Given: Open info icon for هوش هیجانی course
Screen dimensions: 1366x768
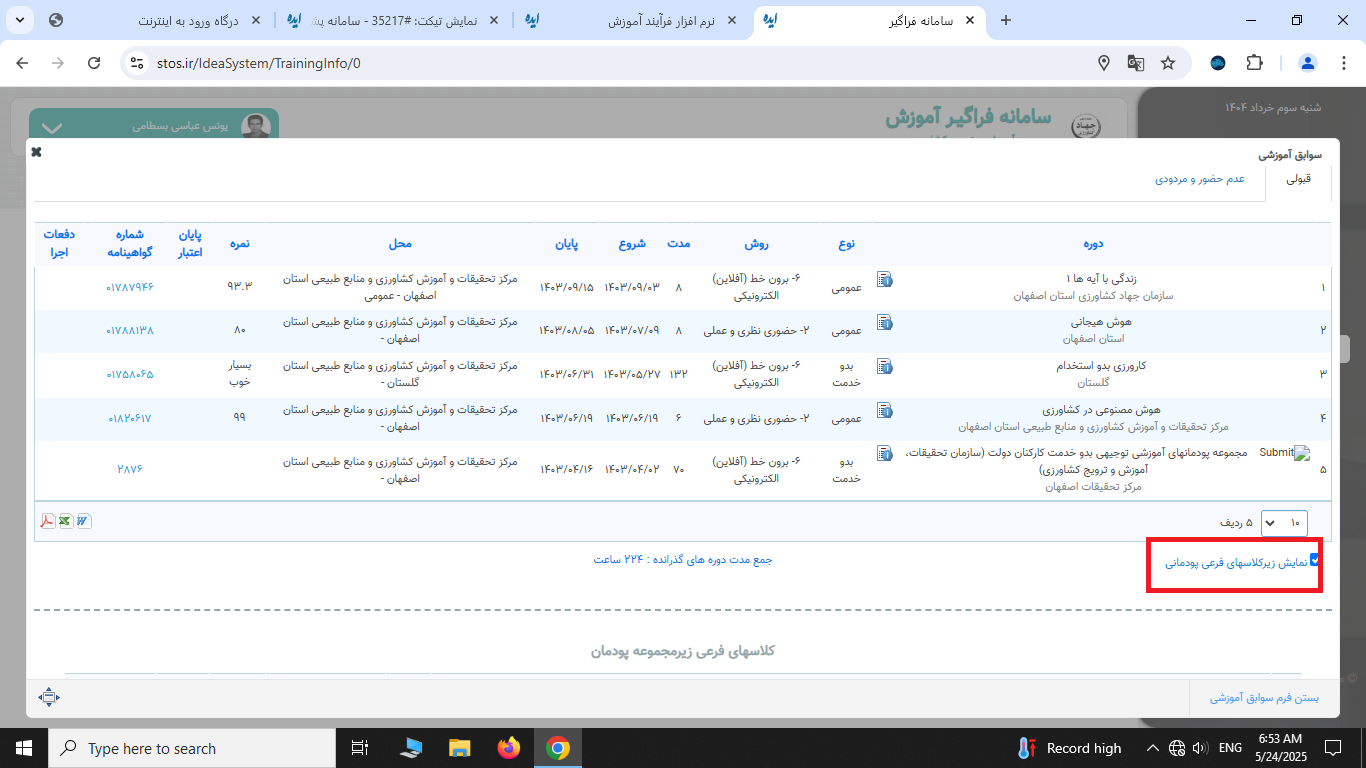Looking at the screenshot, I should (884, 323).
